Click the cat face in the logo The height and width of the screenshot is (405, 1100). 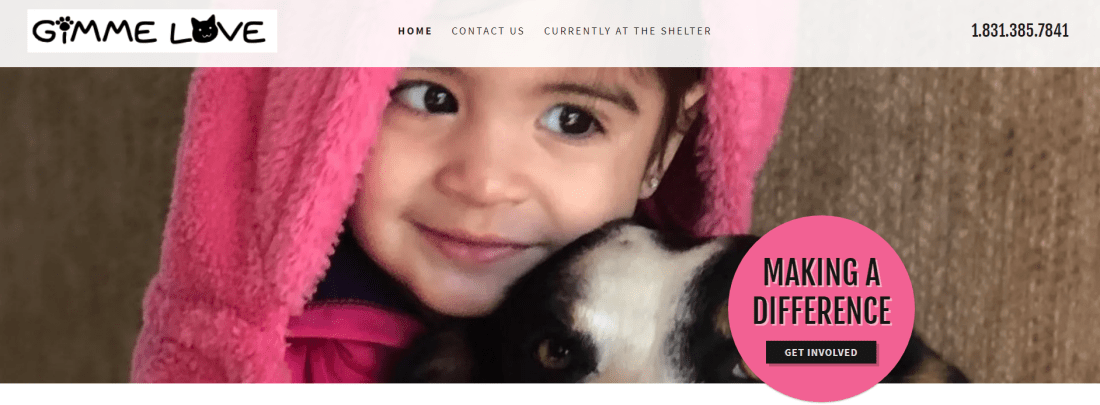tap(203, 30)
